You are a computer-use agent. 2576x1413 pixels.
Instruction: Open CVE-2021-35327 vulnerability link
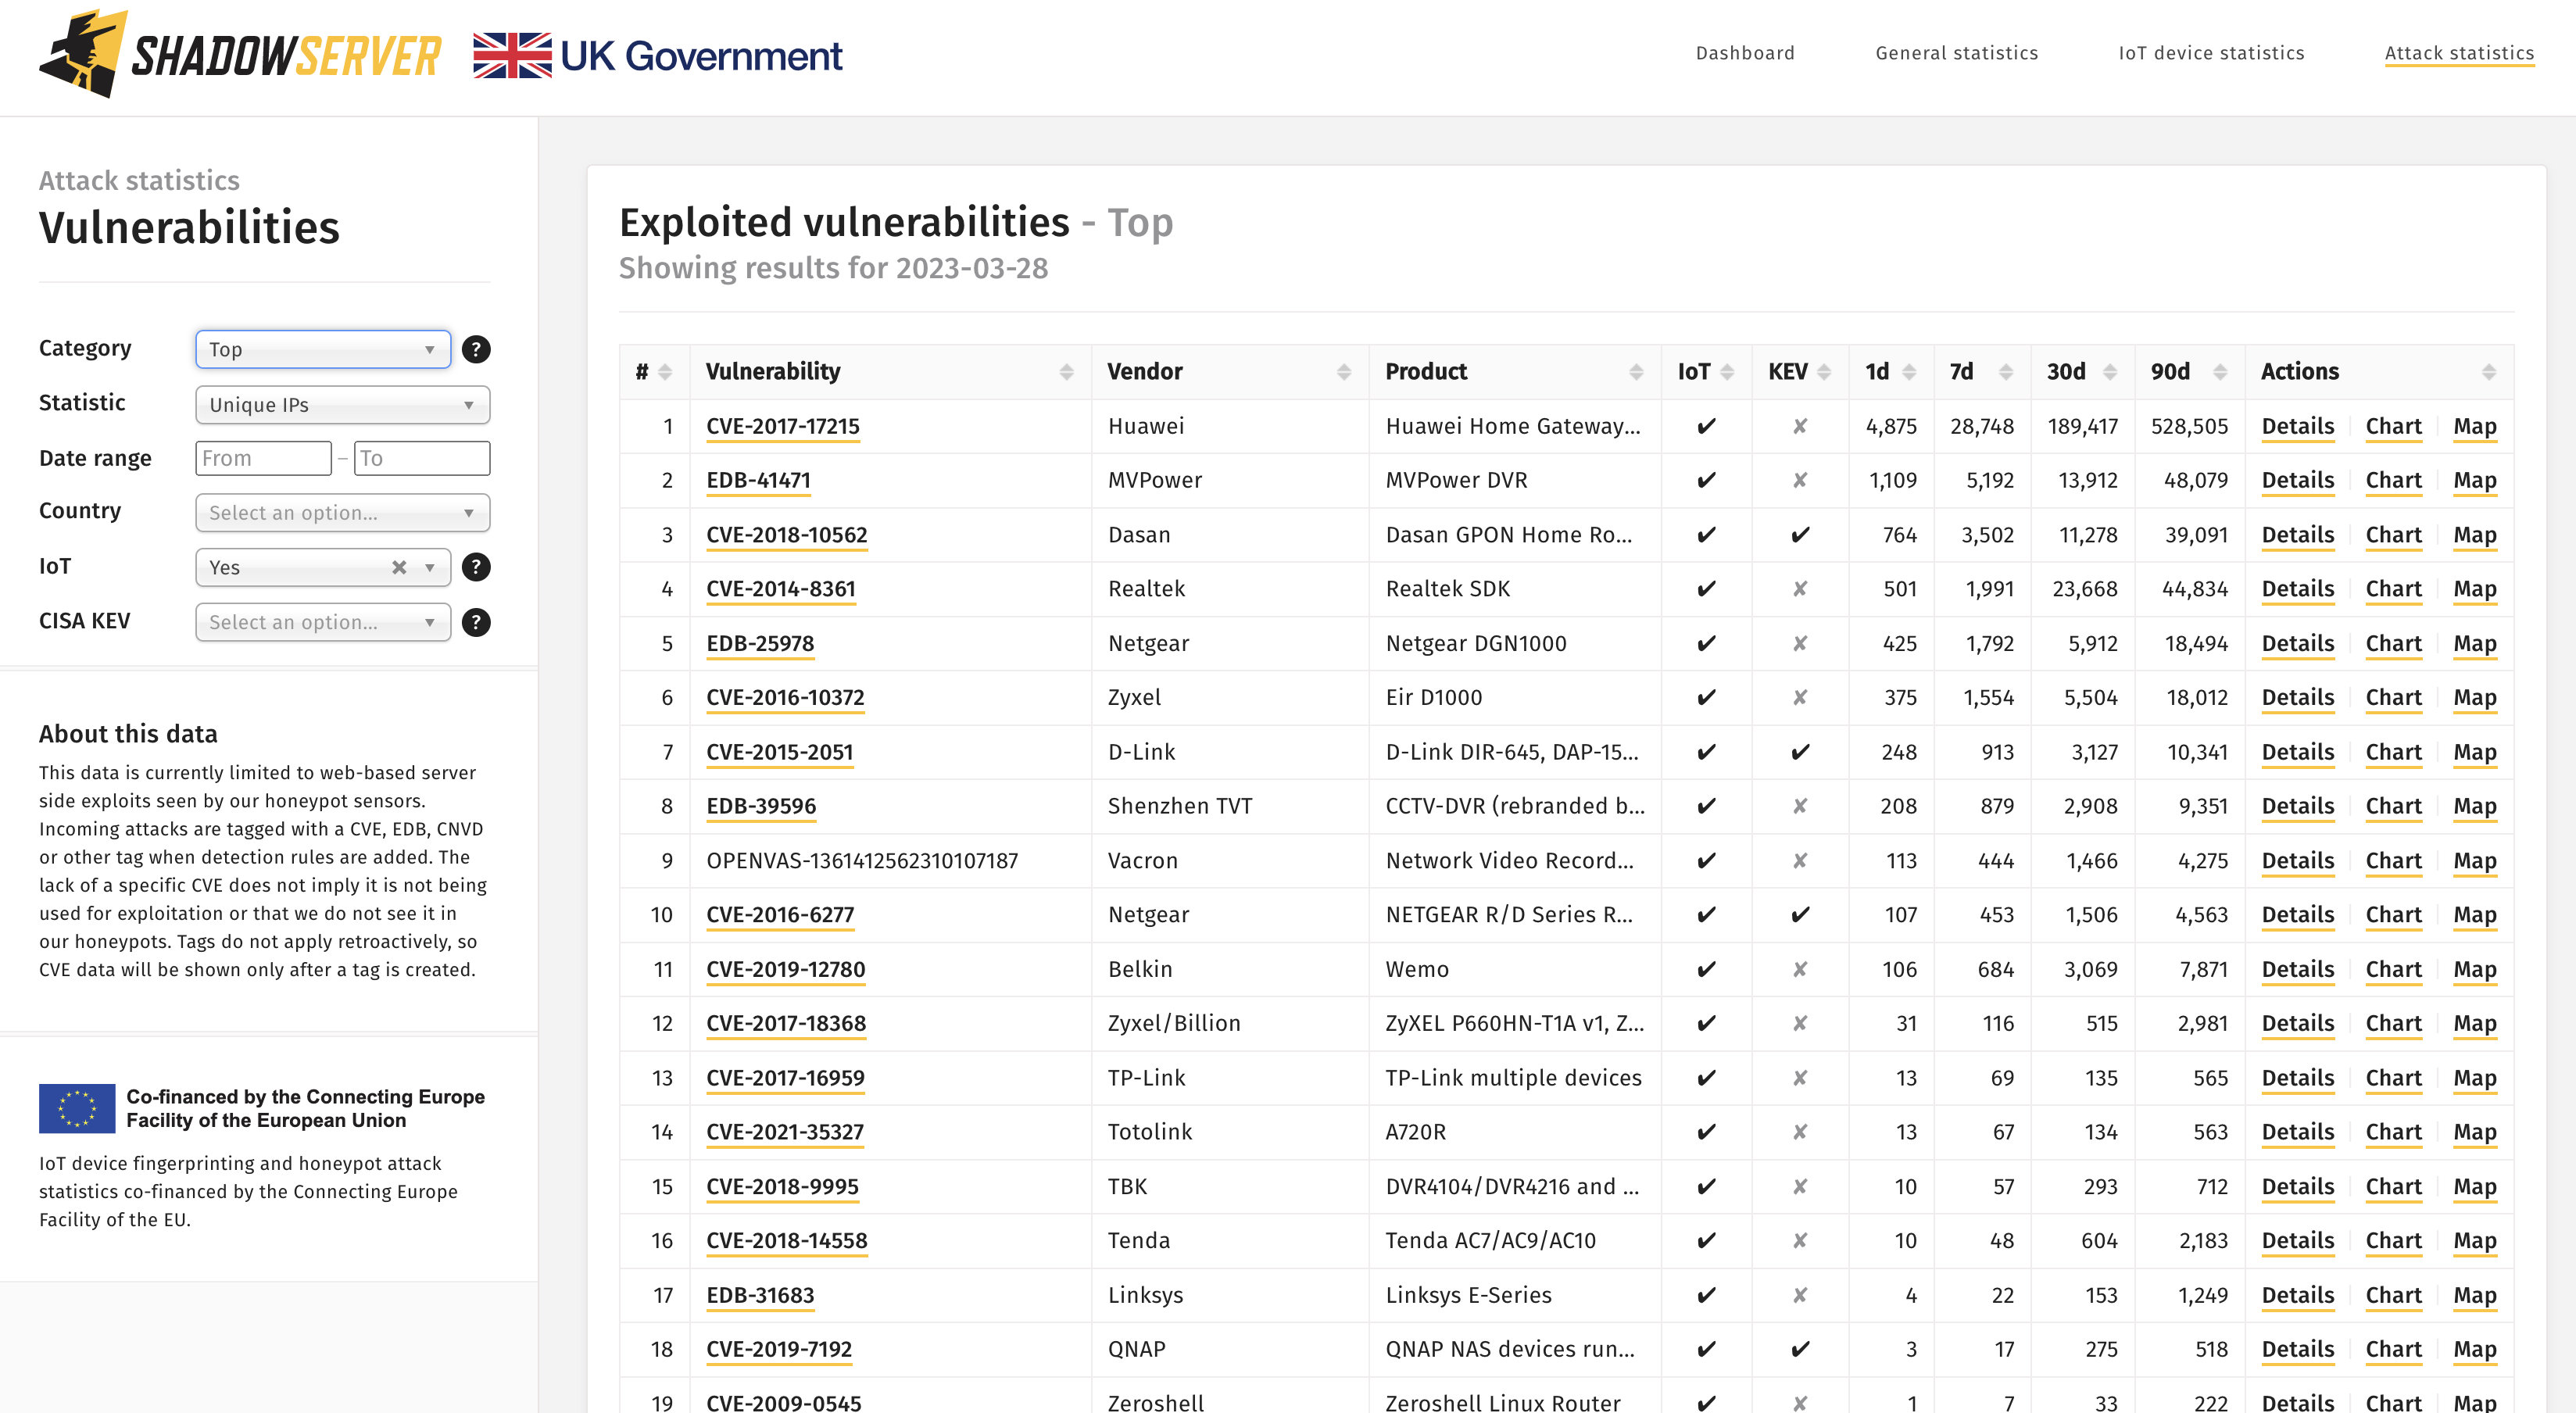pyautogui.click(x=785, y=1132)
